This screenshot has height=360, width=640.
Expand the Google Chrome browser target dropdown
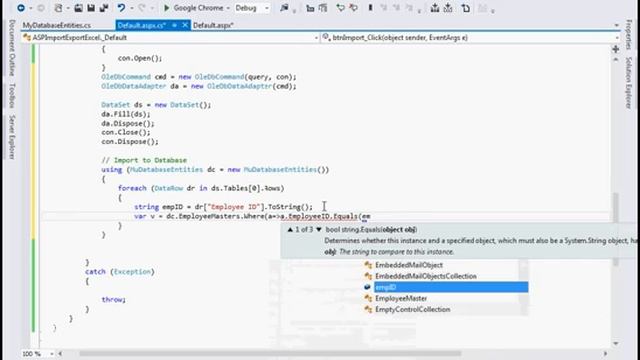click(228, 8)
